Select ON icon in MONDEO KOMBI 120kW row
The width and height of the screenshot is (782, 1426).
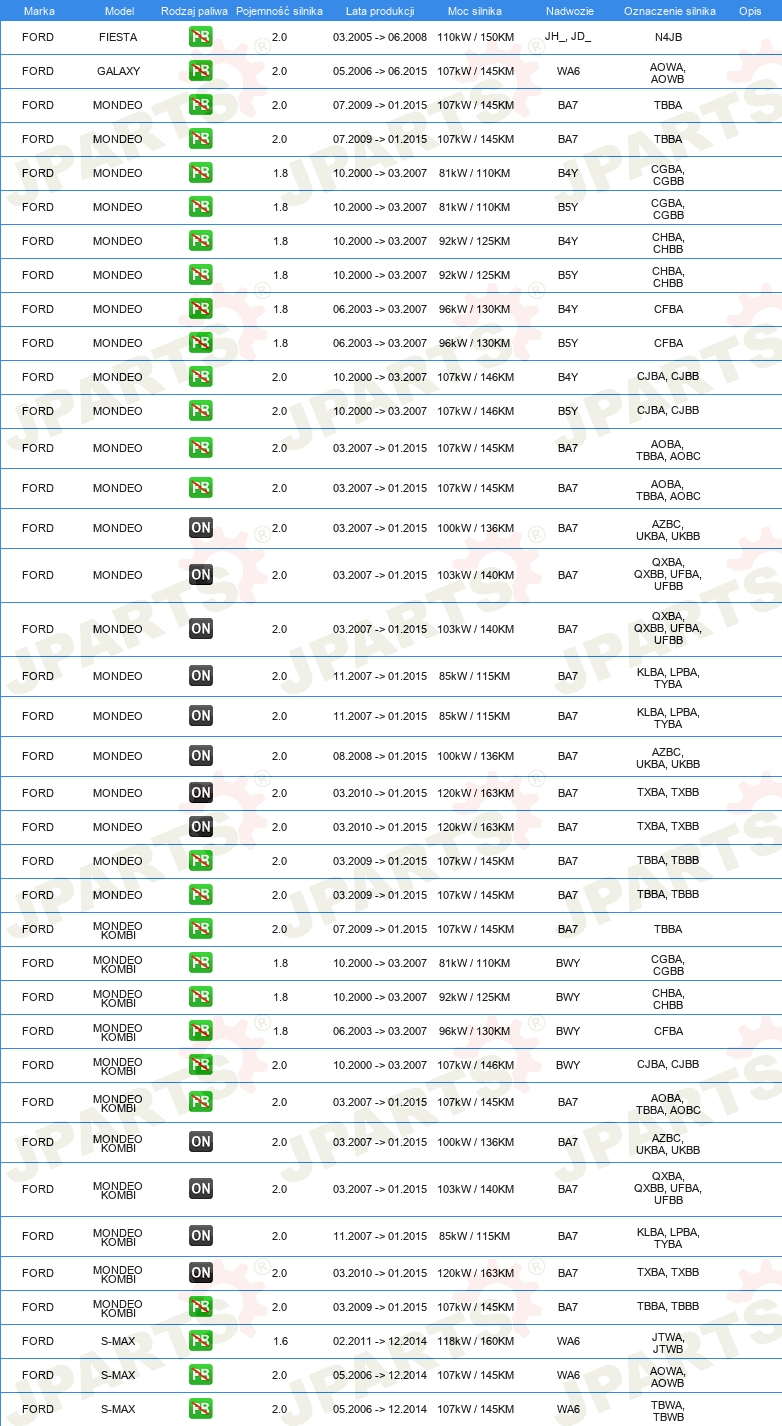click(200, 1273)
